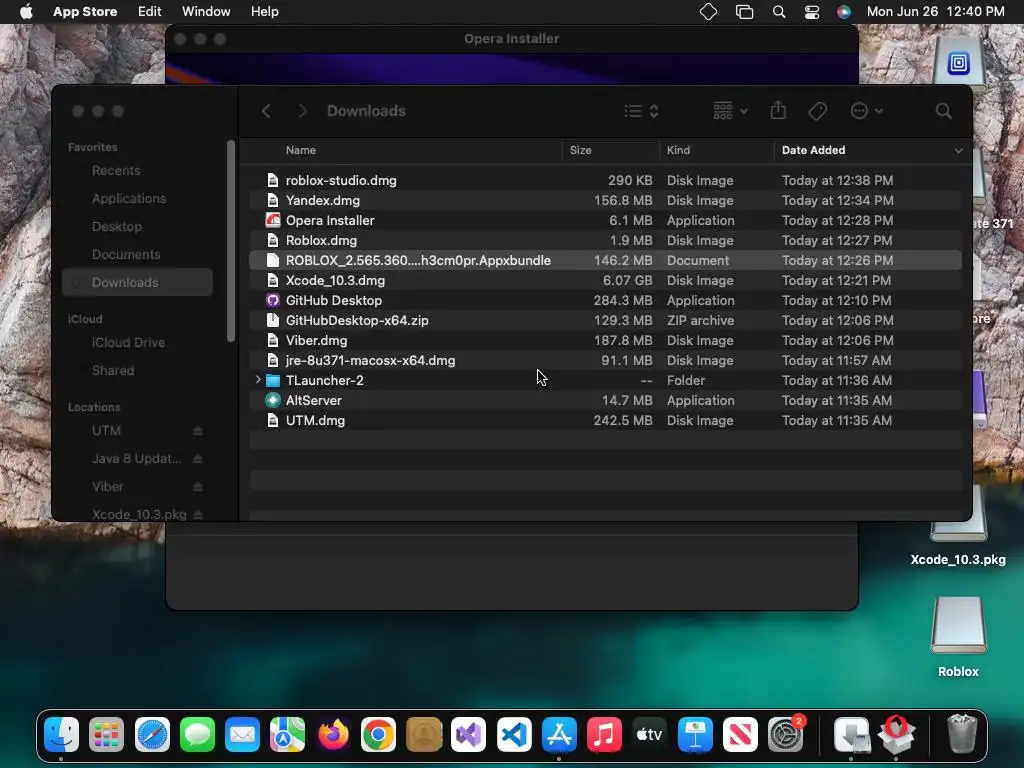The width and height of the screenshot is (1024, 768).
Task: Open Control Center in menu bar
Action: (x=812, y=12)
